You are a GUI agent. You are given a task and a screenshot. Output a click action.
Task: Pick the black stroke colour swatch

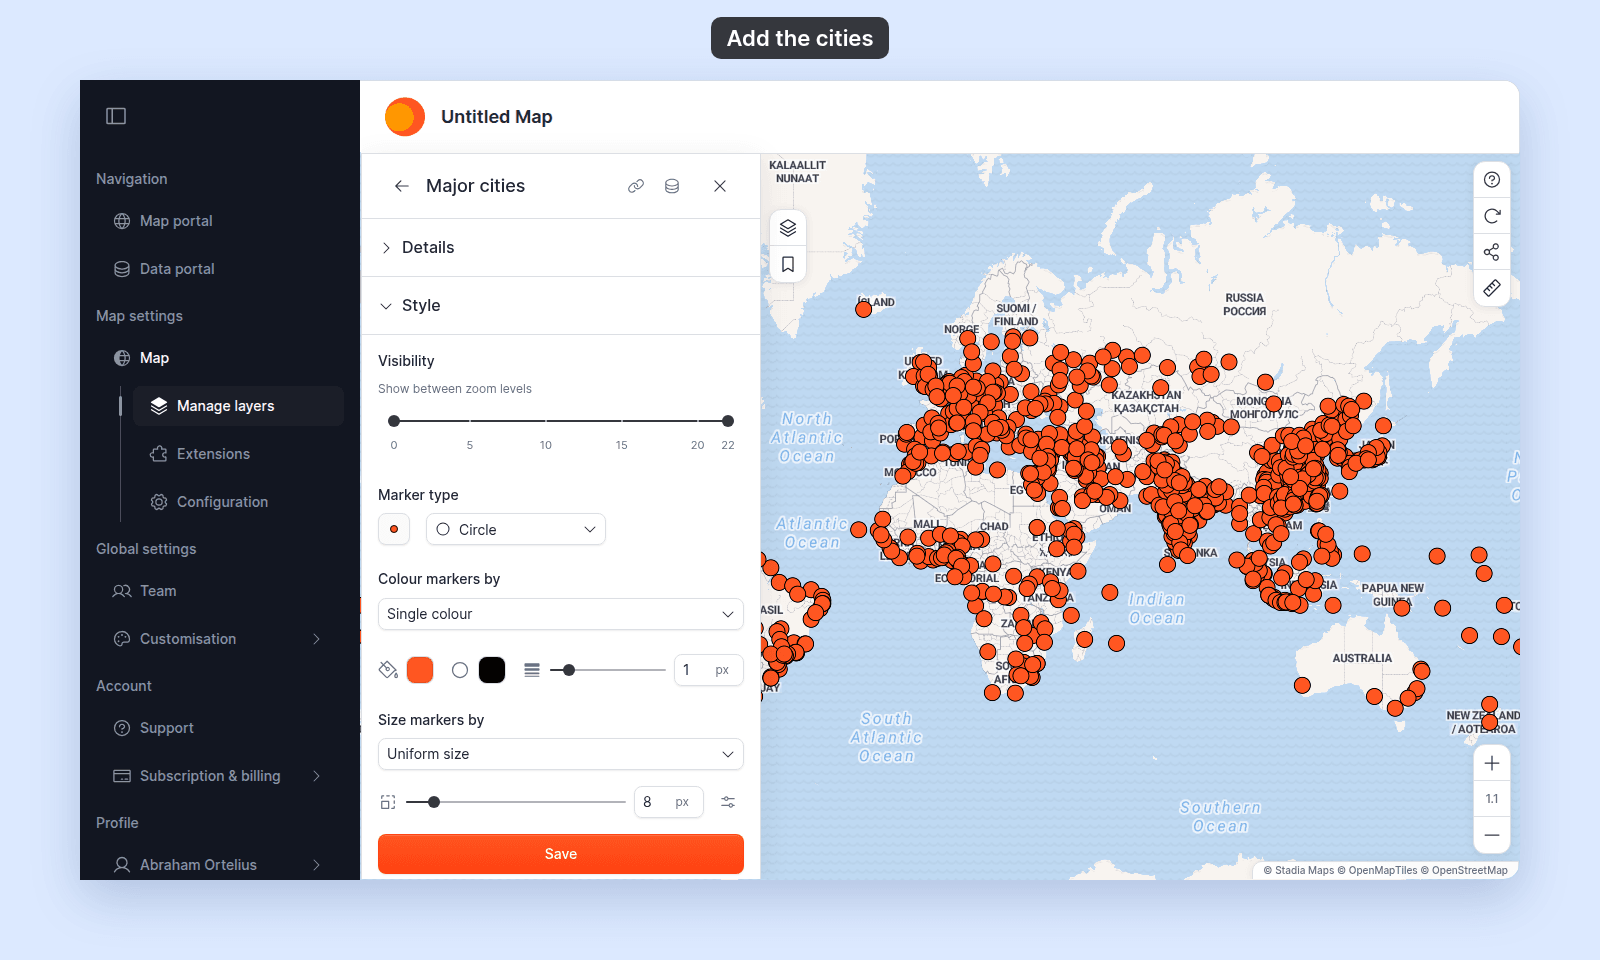(492, 670)
